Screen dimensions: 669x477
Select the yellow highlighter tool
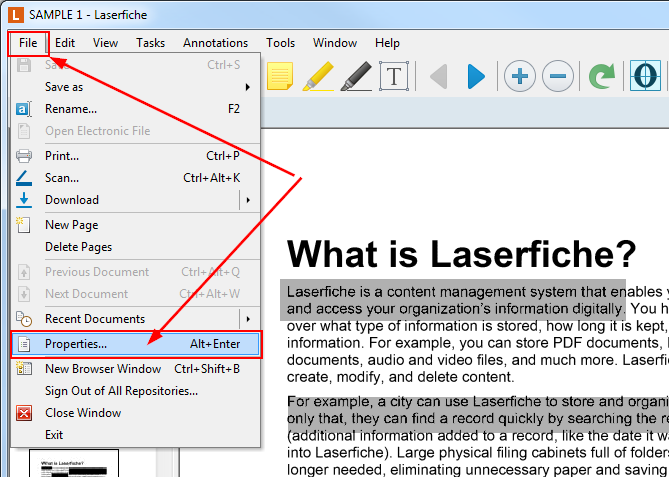[x=318, y=76]
